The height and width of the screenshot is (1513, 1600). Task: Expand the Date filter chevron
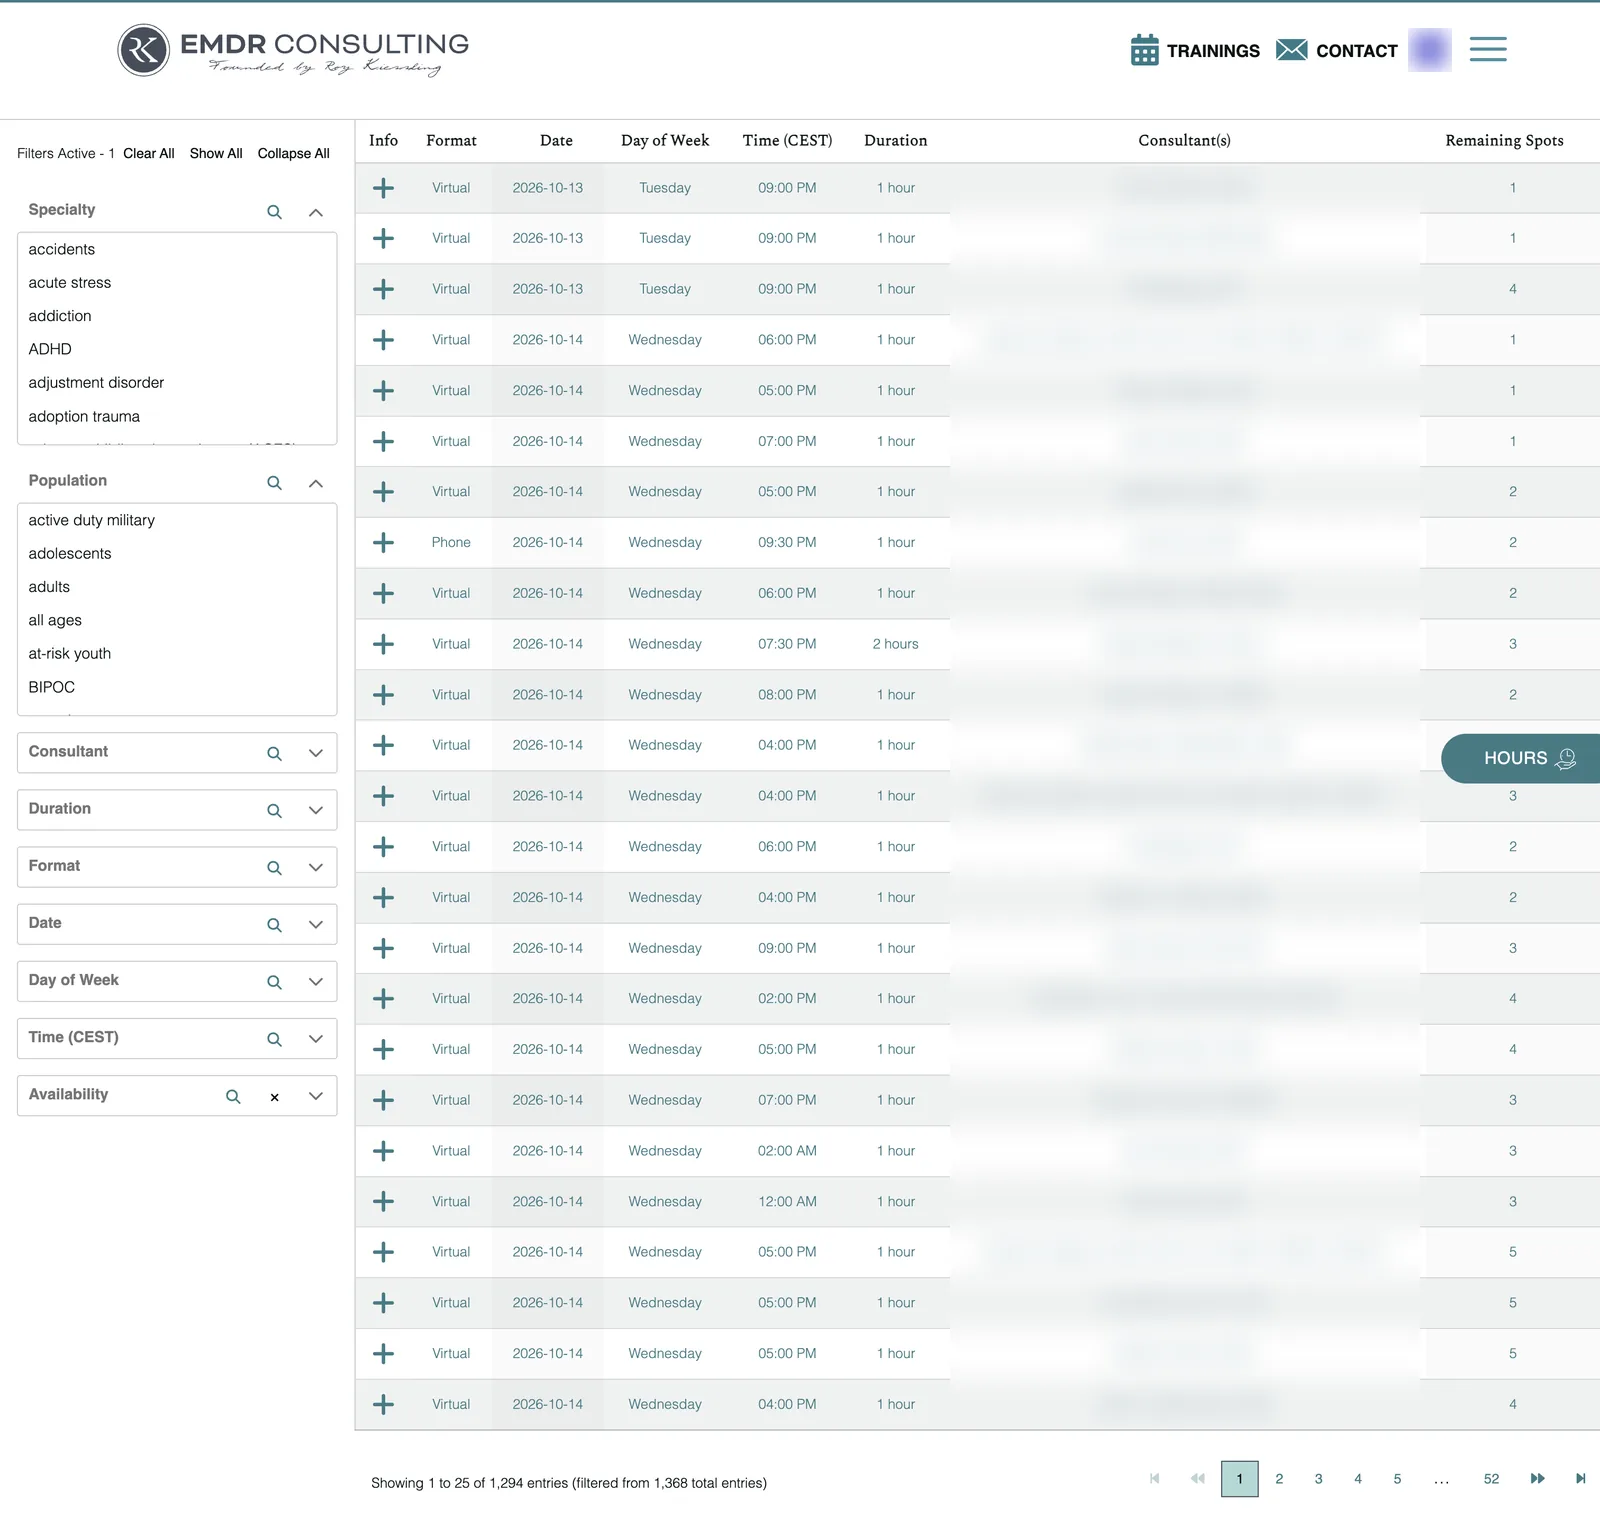click(x=316, y=924)
